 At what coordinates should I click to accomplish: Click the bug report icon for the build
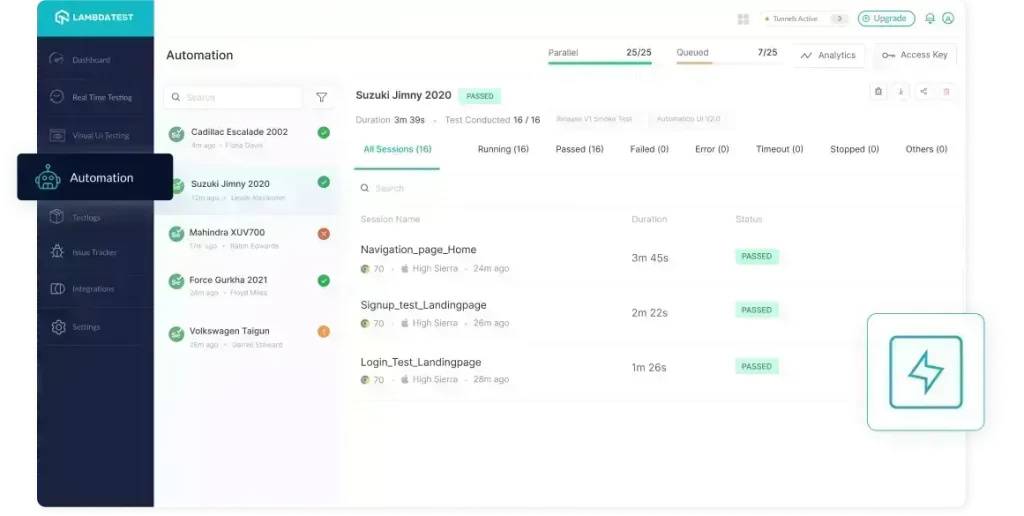click(878, 91)
